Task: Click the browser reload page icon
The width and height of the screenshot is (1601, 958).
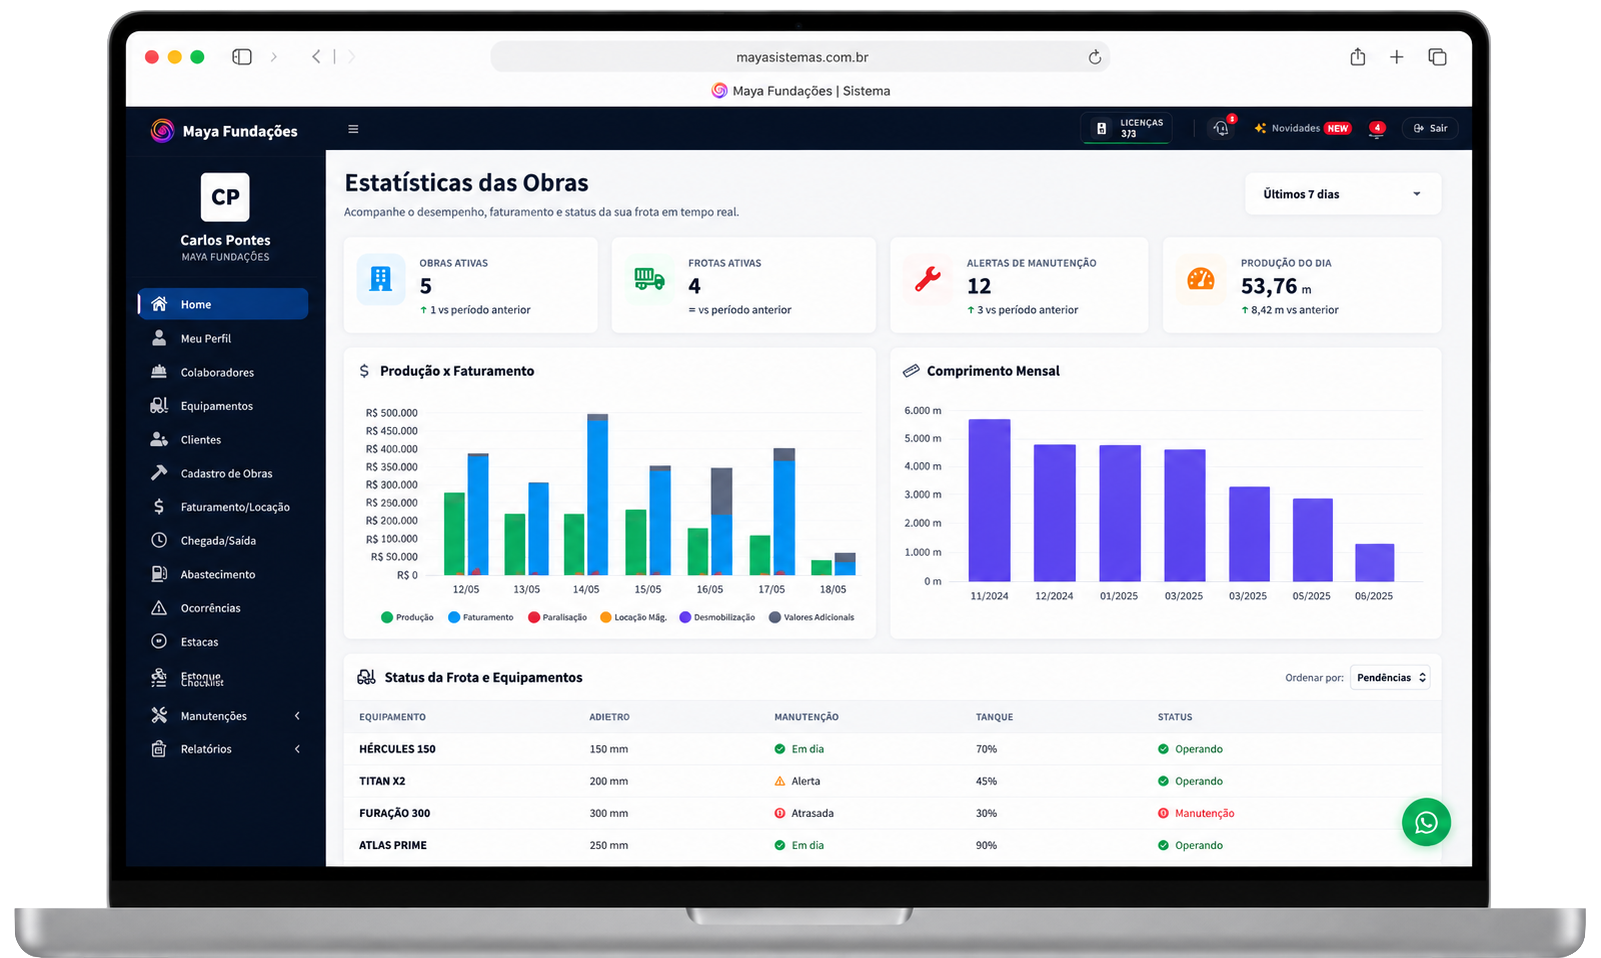Action: tap(1095, 57)
